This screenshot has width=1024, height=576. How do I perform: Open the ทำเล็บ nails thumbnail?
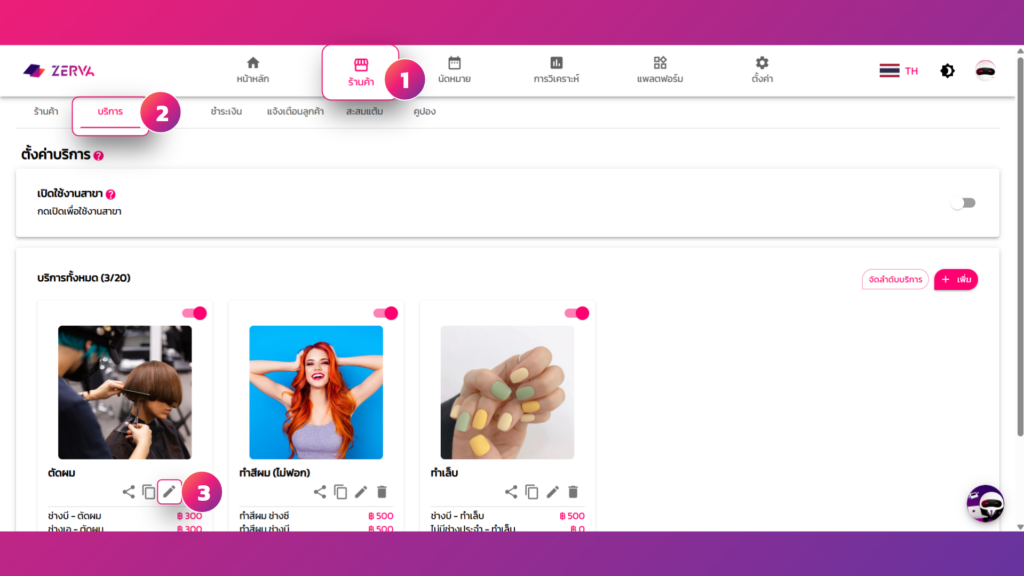(507, 392)
